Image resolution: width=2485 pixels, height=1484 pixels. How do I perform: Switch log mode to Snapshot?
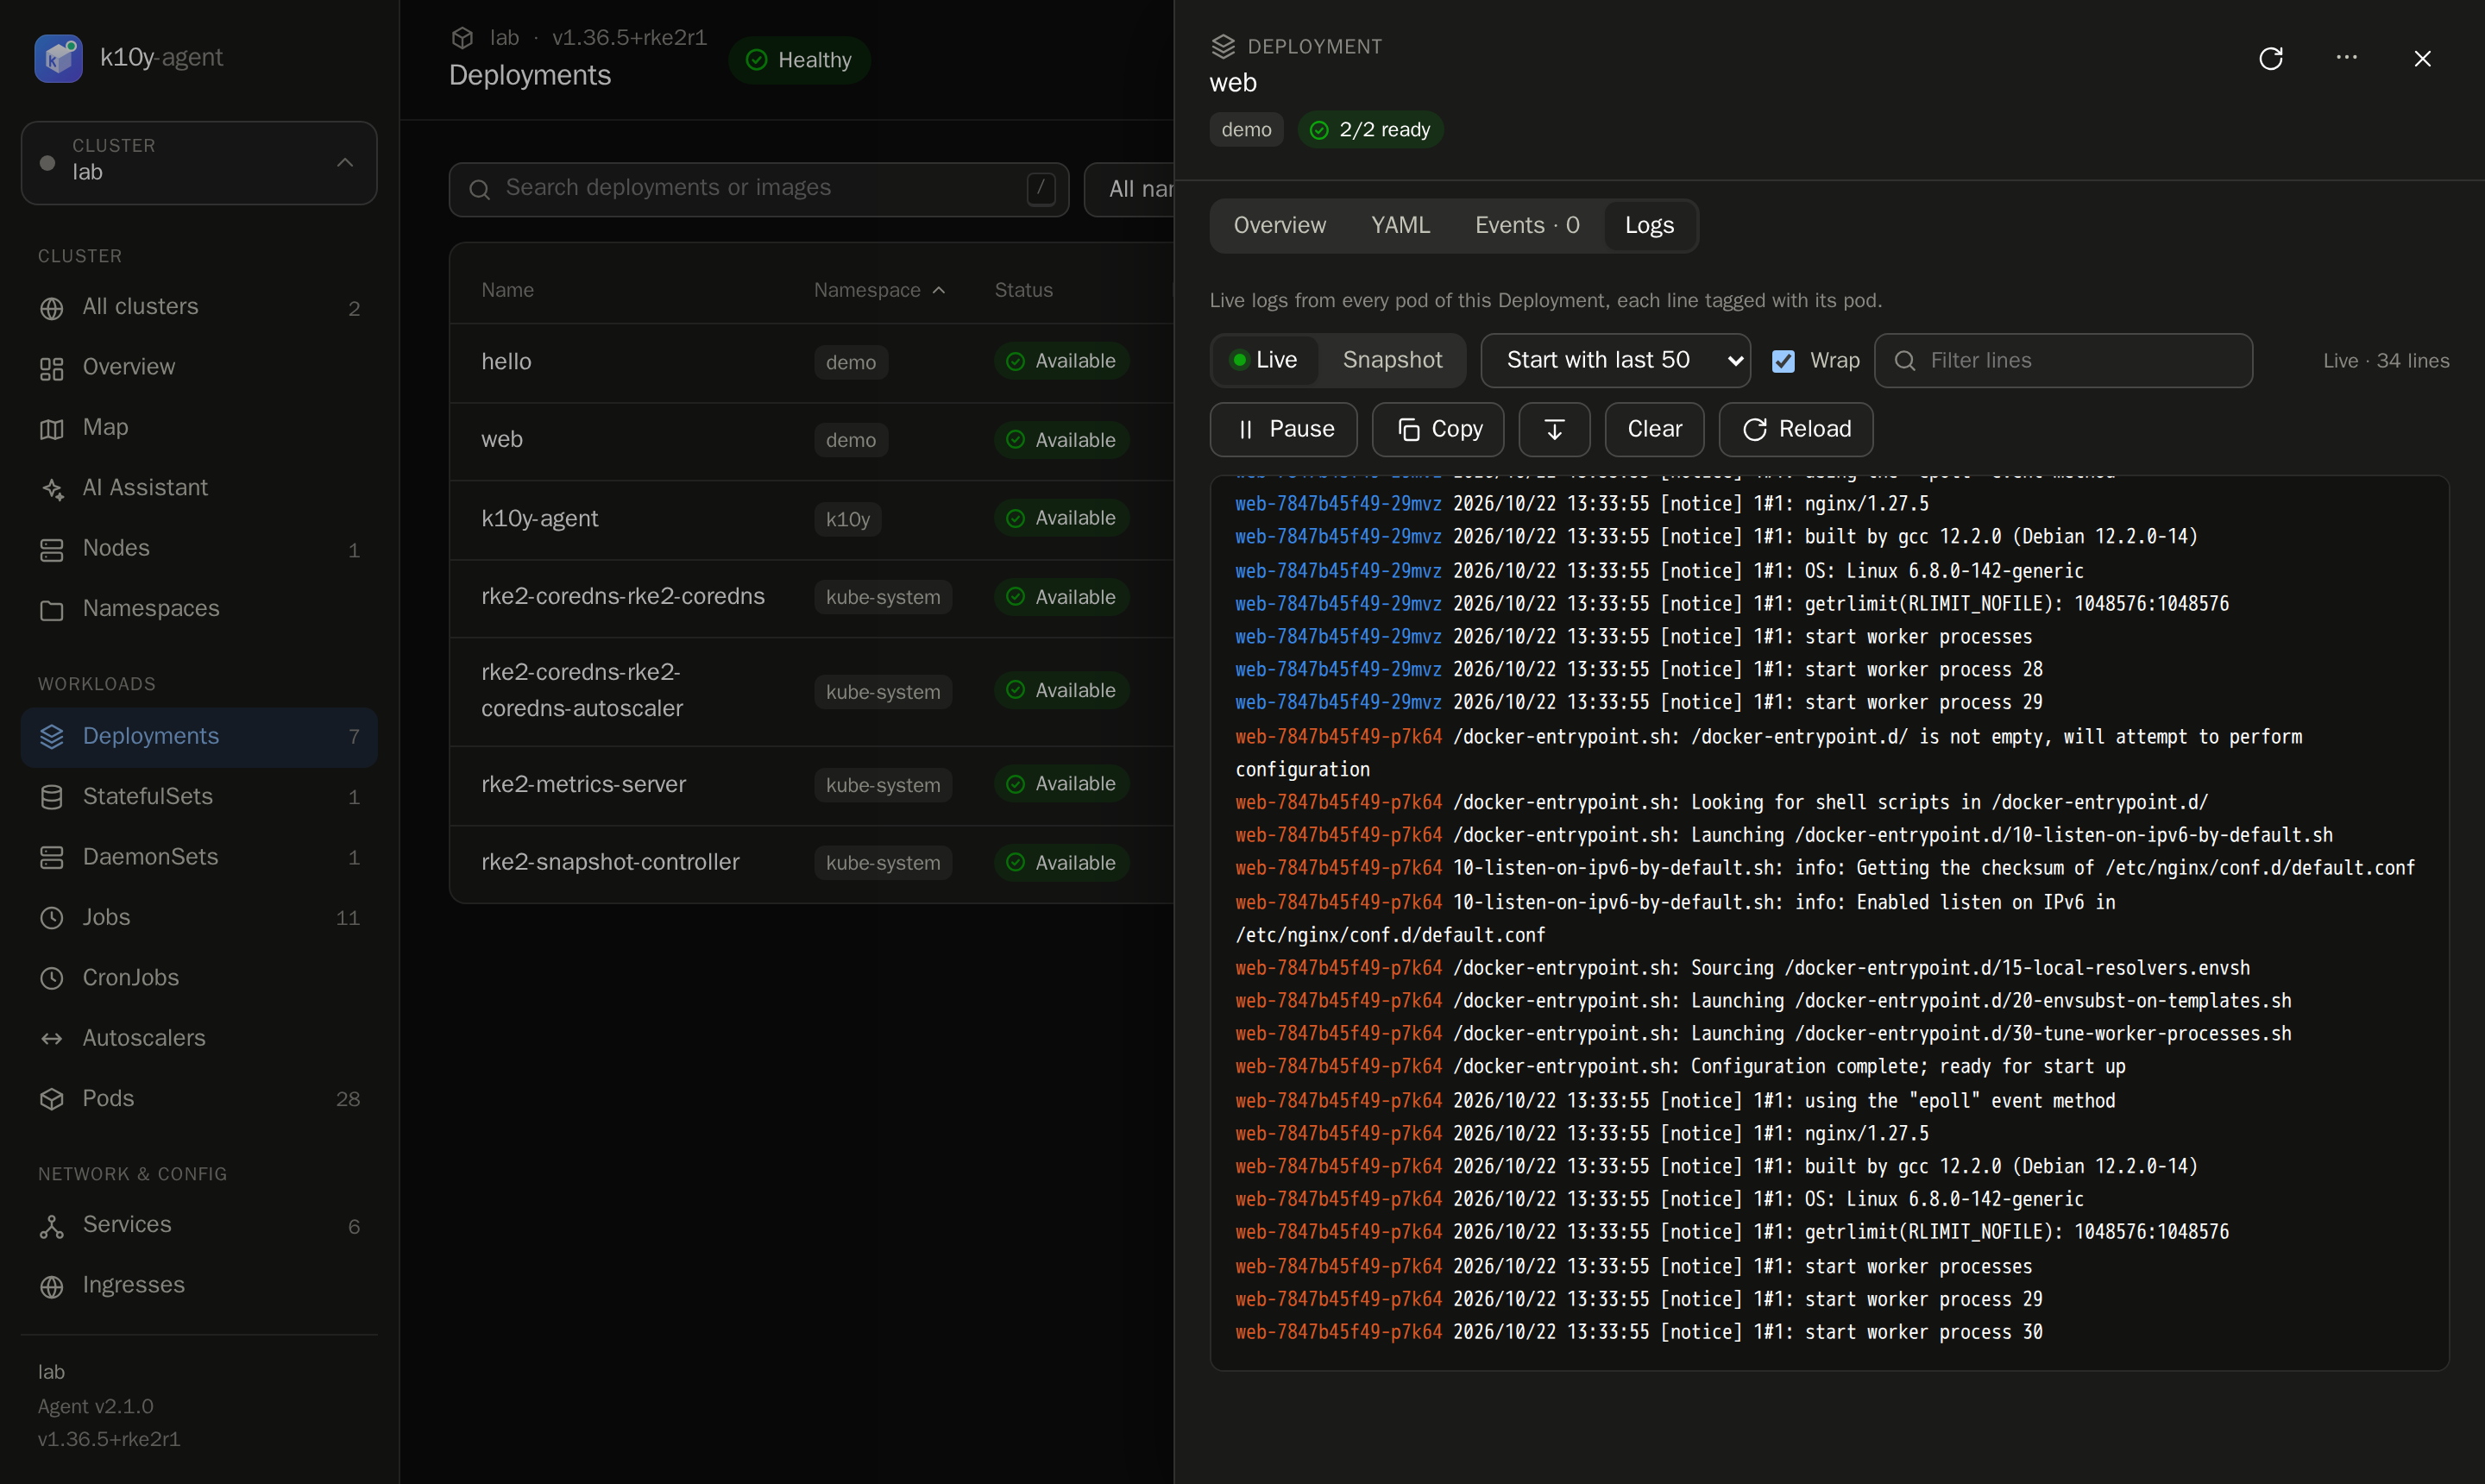coord(1392,360)
